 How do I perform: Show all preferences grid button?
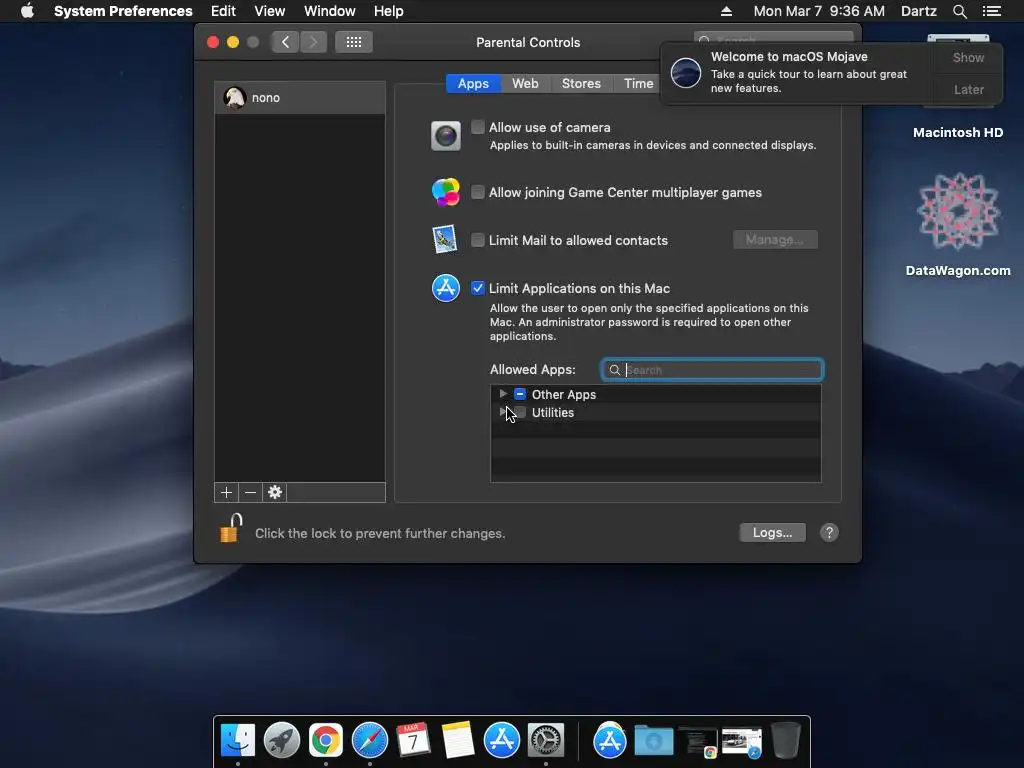(x=354, y=42)
